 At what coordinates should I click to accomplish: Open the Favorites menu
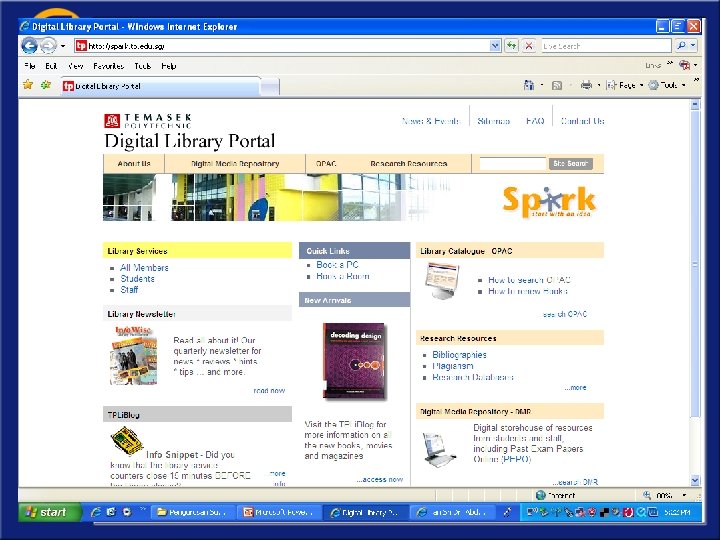coord(108,66)
